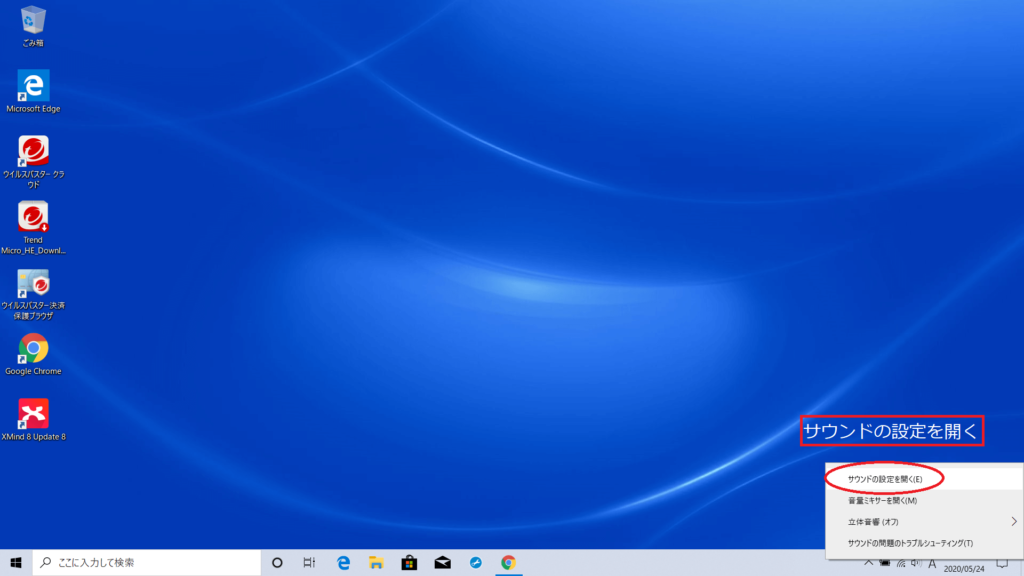Expand the 立体音響 submenu arrow

[1014, 522]
